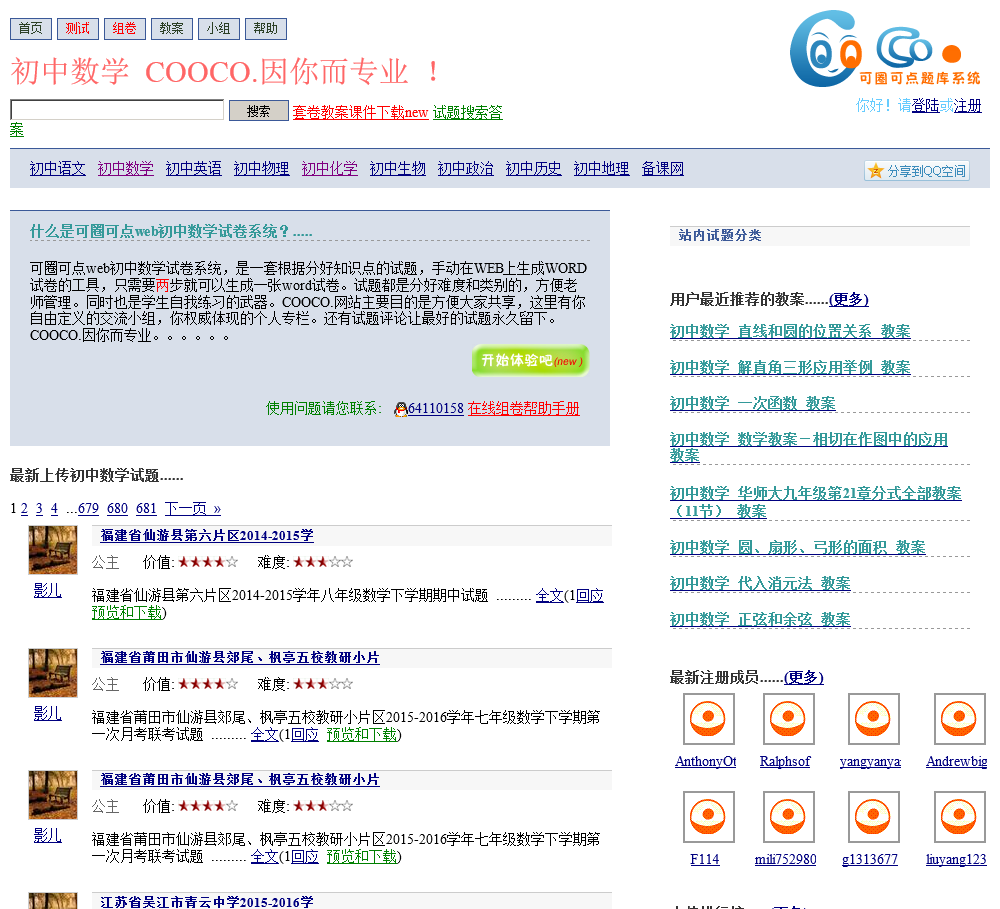Click the search text input field
This screenshot has height=909, width=1000.
[x=117, y=110]
